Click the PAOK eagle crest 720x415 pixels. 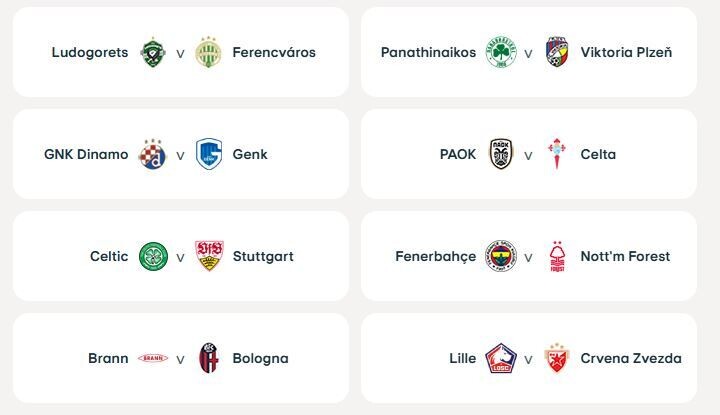[x=501, y=154]
